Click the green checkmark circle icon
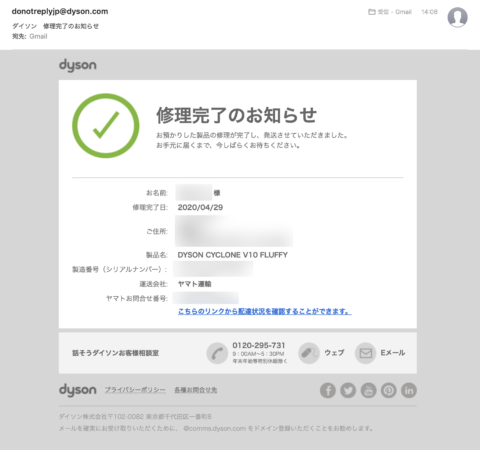Screen dimensions: 480x450 106,126
